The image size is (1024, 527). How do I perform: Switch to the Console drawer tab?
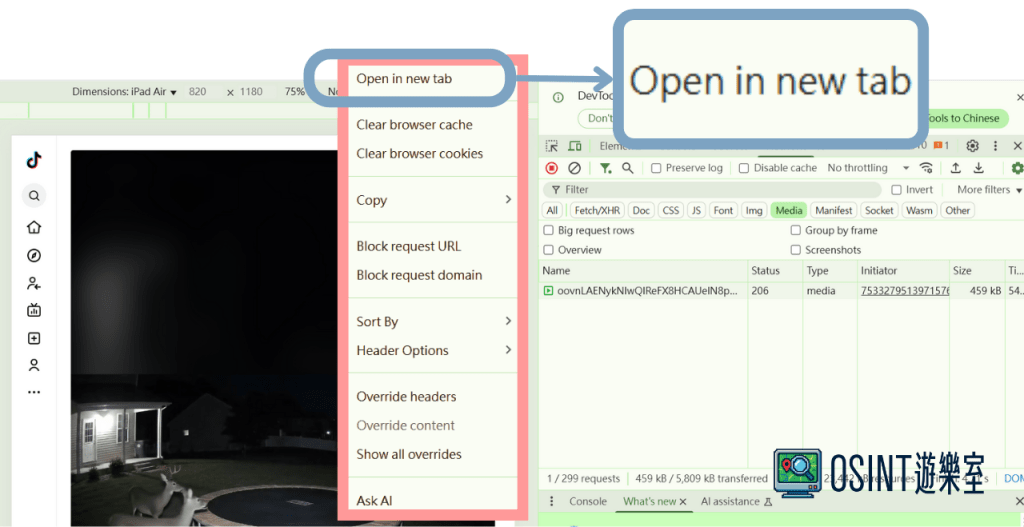coord(587,501)
